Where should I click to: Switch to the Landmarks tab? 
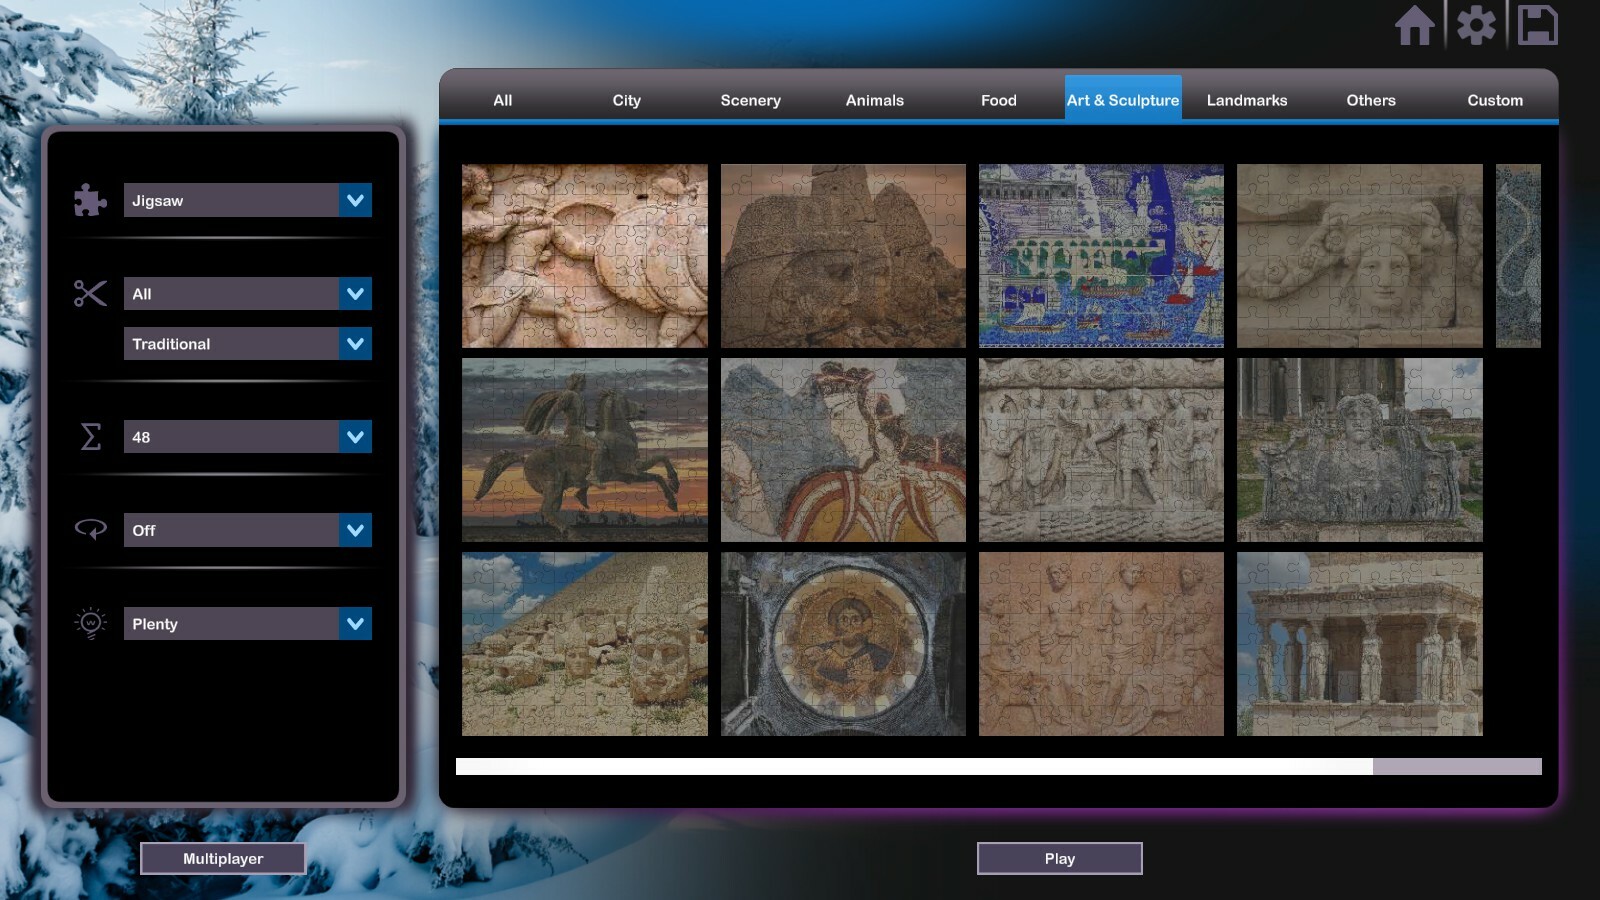(1247, 100)
